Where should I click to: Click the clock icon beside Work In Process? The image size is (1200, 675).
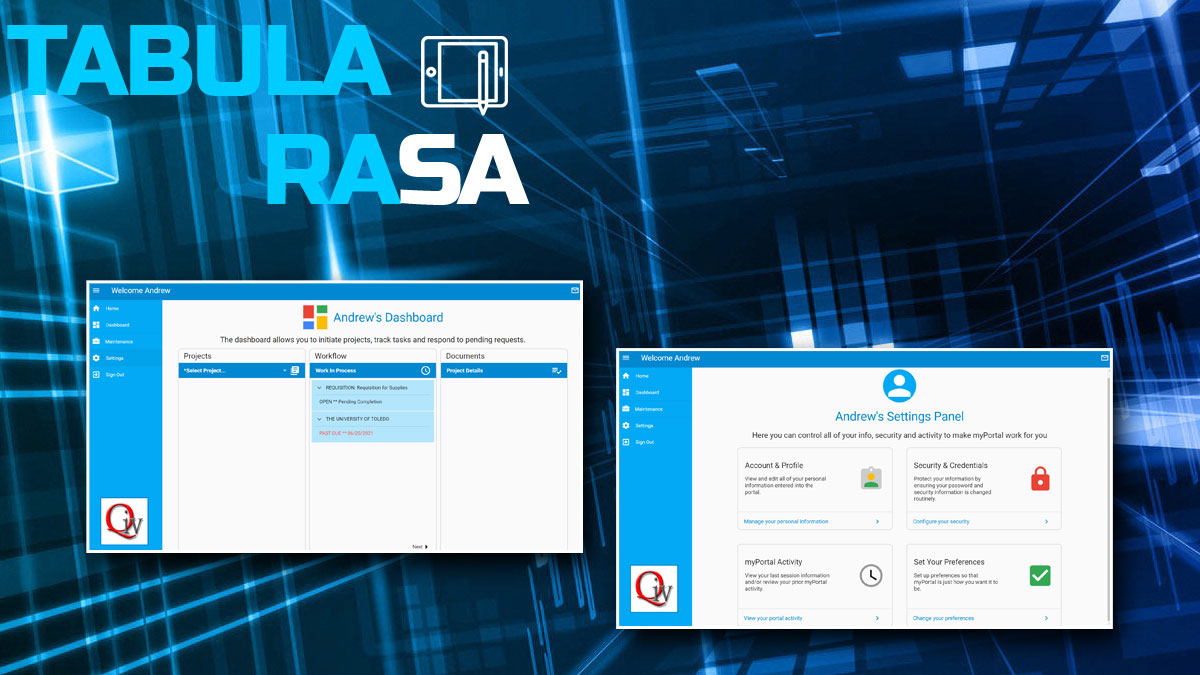[x=425, y=370]
